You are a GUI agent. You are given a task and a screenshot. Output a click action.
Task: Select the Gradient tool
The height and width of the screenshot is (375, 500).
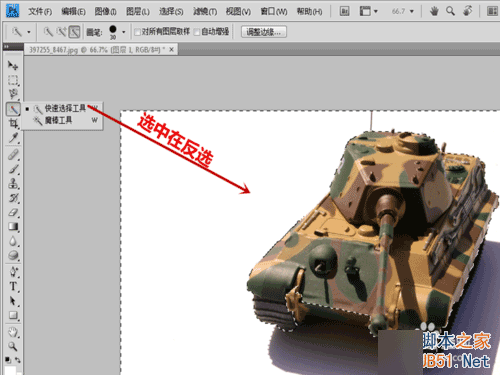click(x=13, y=227)
